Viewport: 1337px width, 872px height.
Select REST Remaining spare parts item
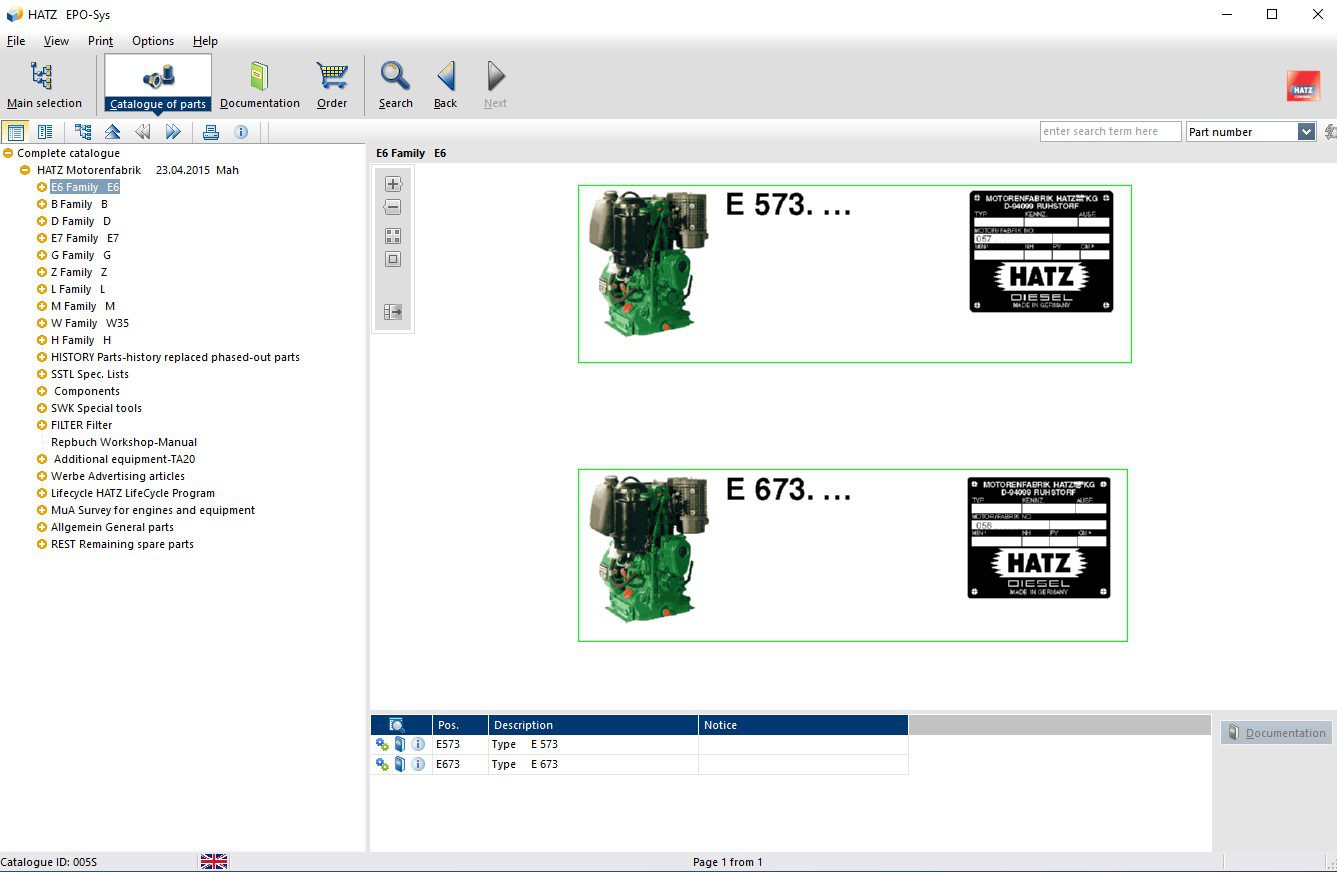point(122,544)
